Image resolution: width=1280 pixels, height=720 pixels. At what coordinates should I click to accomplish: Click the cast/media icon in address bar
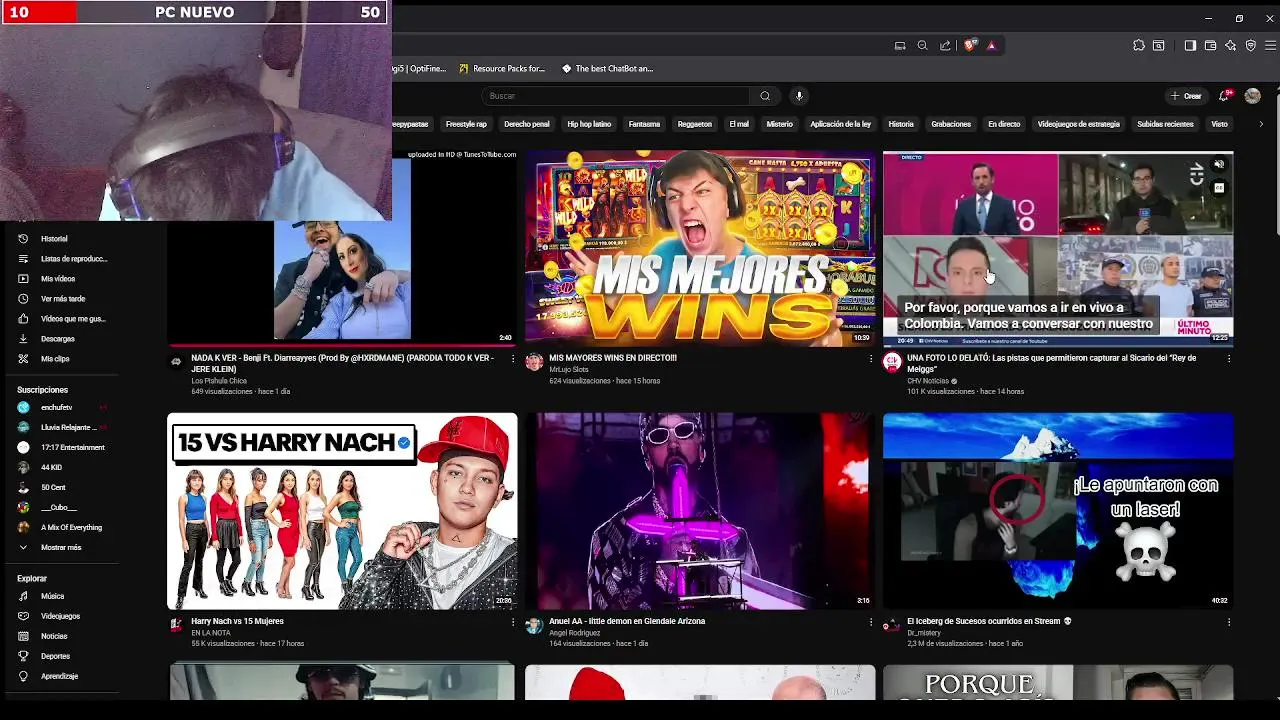point(900,45)
